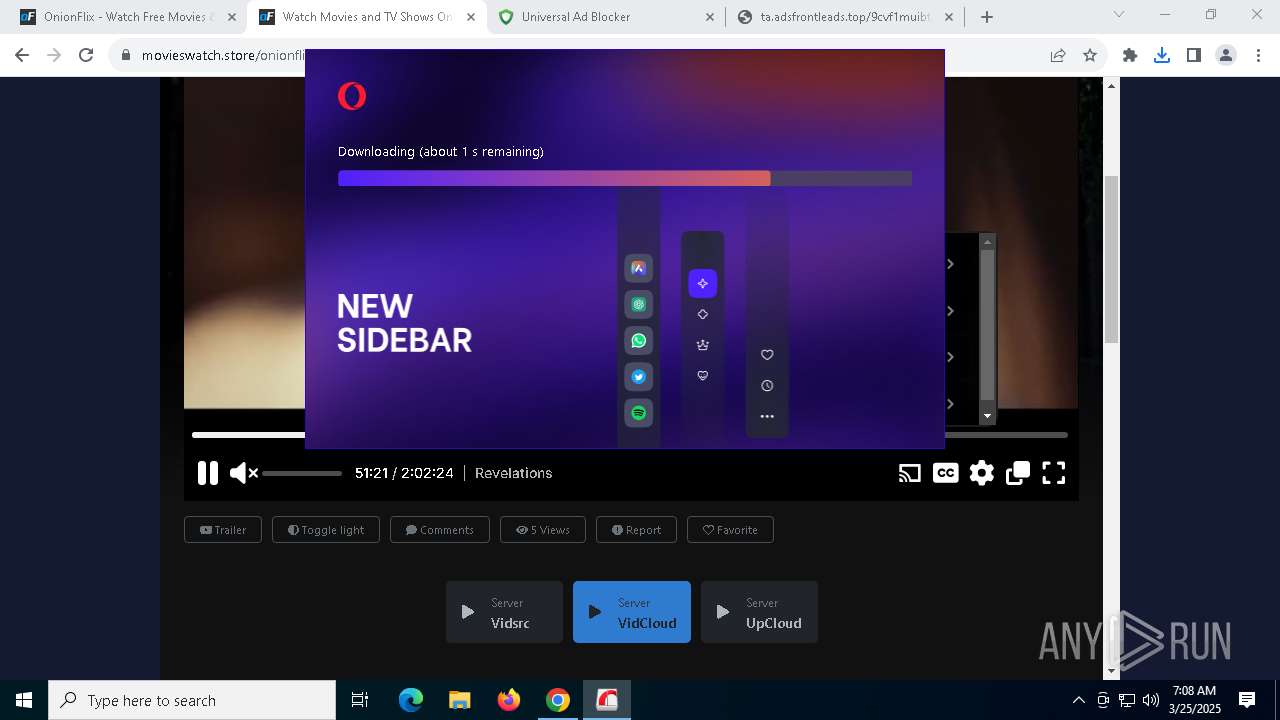Open File Explorer from taskbar

460,700
